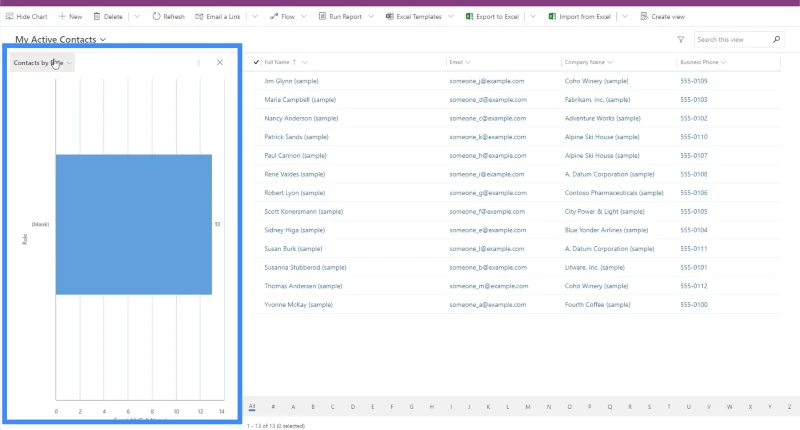Open the Susan Burk (sample) contact
800x430 pixels.
click(x=293, y=248)
